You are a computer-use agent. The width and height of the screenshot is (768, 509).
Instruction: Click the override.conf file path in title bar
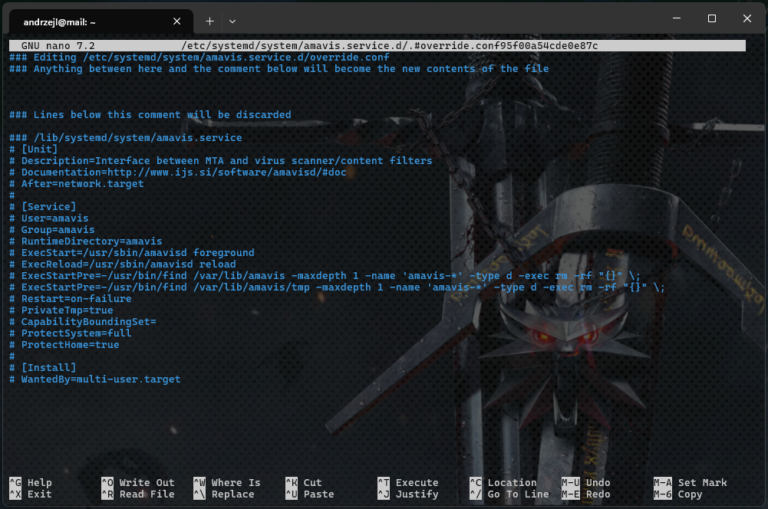click(x=389, y=46)
